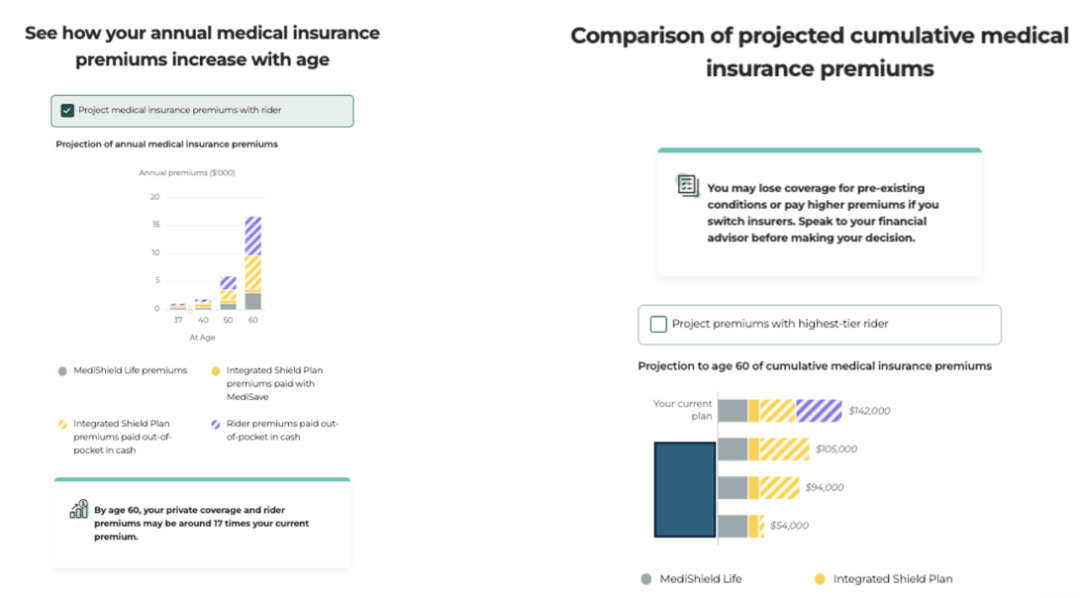Screen dimensions: 1080x598
Task: Click the pre-existing conditions warning card text
Action: (x=822, y=213)
